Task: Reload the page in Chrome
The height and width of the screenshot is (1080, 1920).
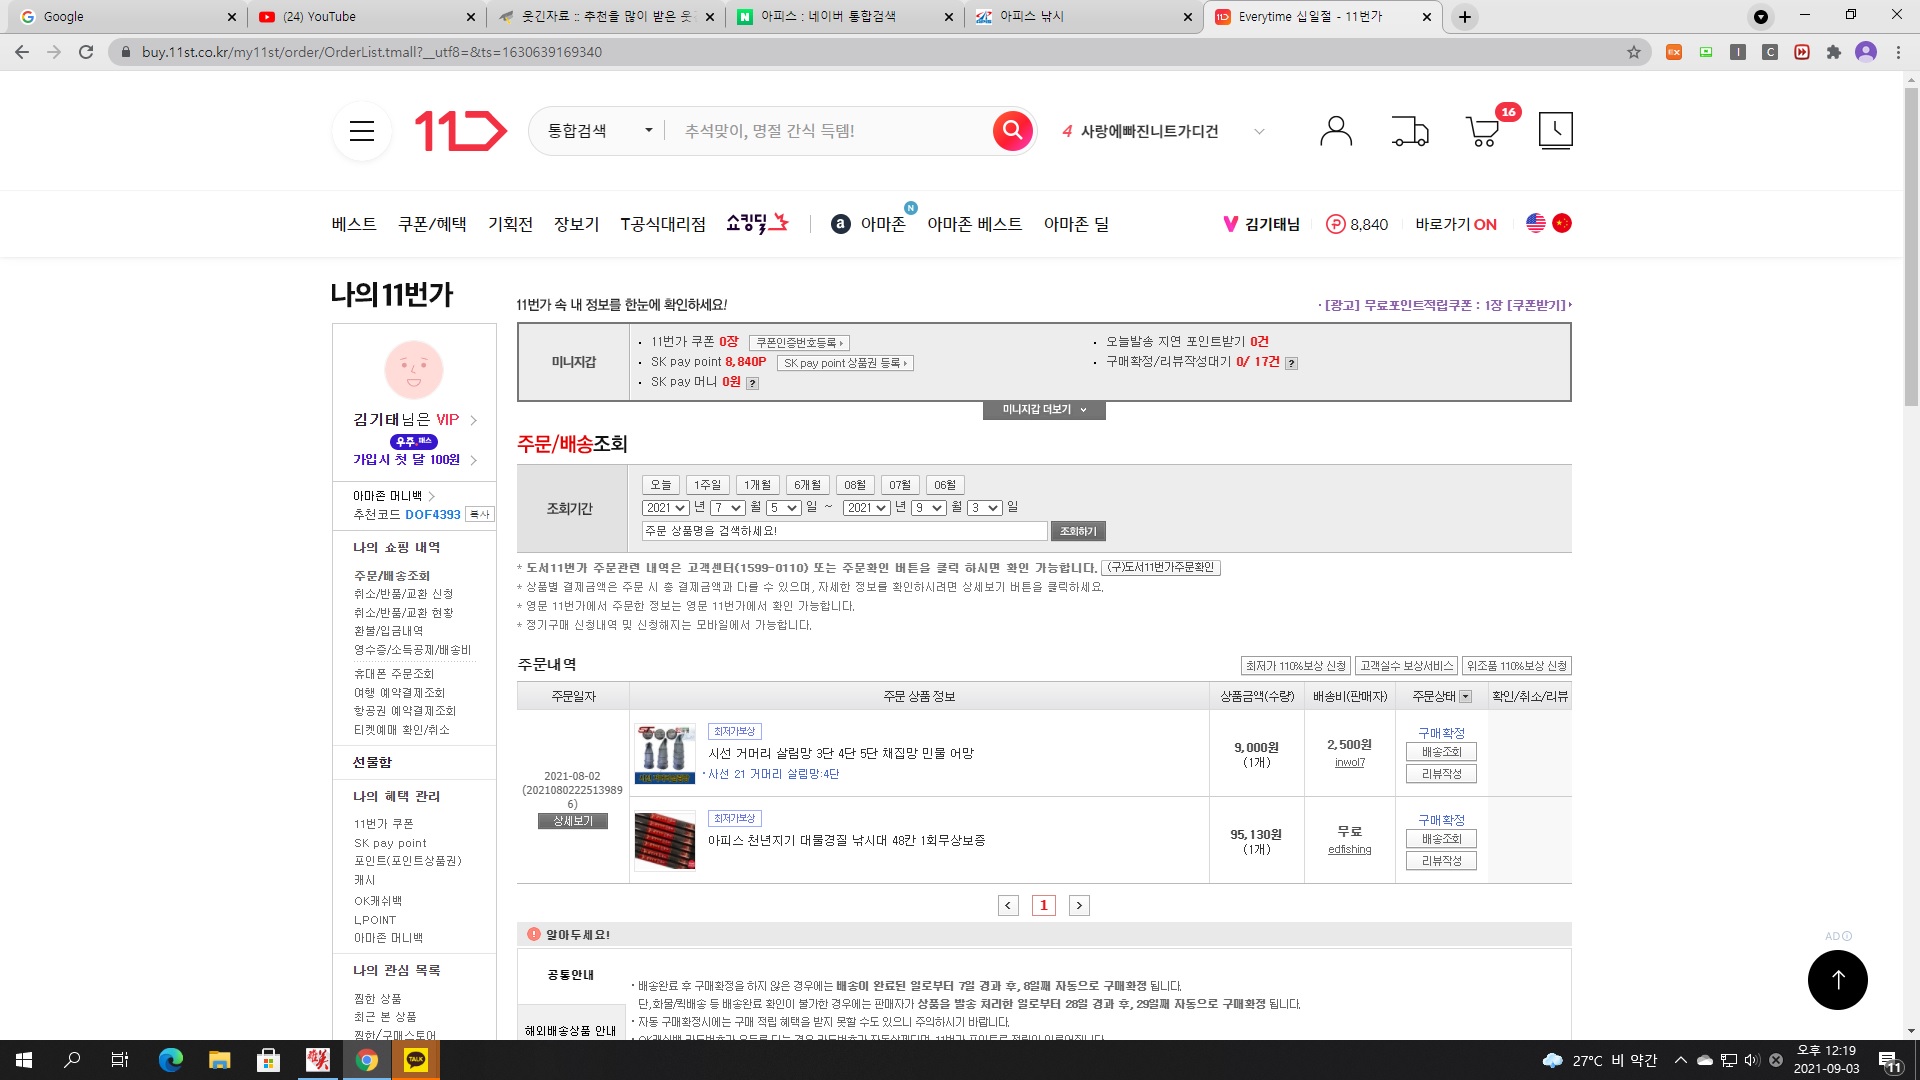Action: pyautogui.click(x=86, y=52)
